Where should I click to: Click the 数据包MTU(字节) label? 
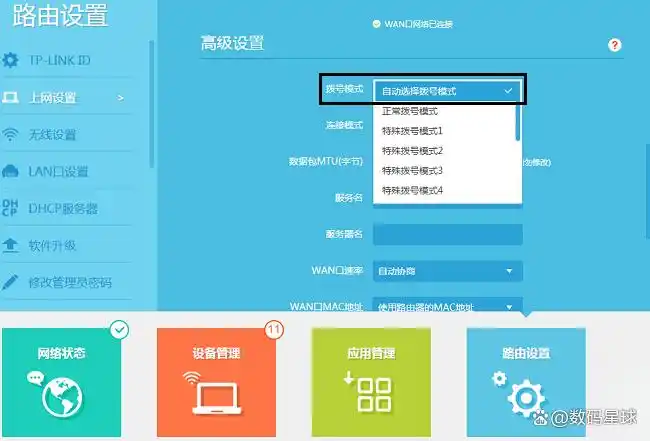(x=326, y=161)
